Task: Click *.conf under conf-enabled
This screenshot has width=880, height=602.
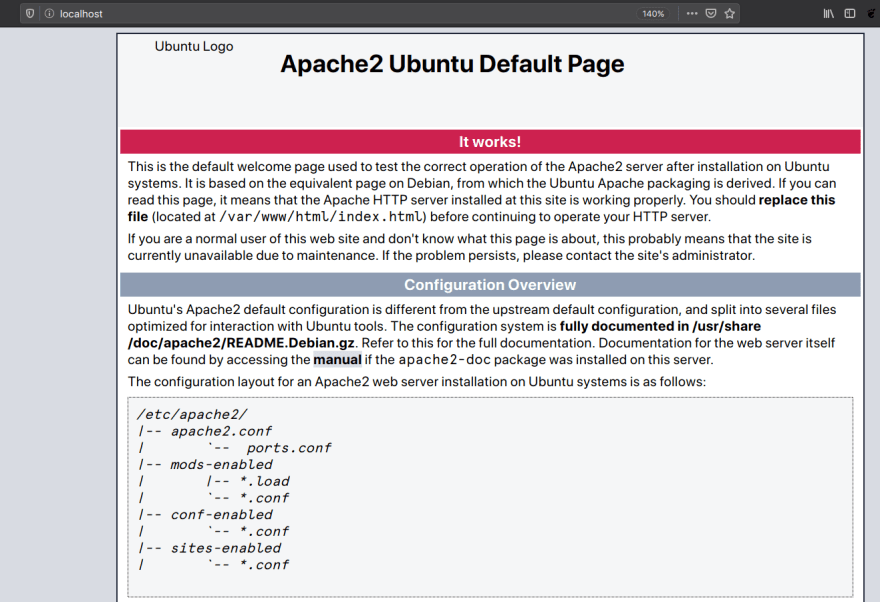Action: pyautogui.click(x=264, y=531)
